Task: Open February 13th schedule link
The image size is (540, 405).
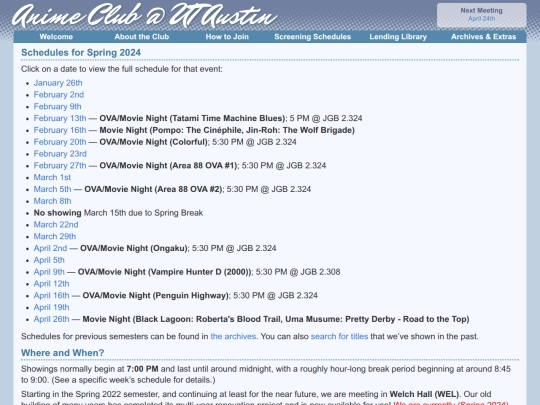Action: 60,118
